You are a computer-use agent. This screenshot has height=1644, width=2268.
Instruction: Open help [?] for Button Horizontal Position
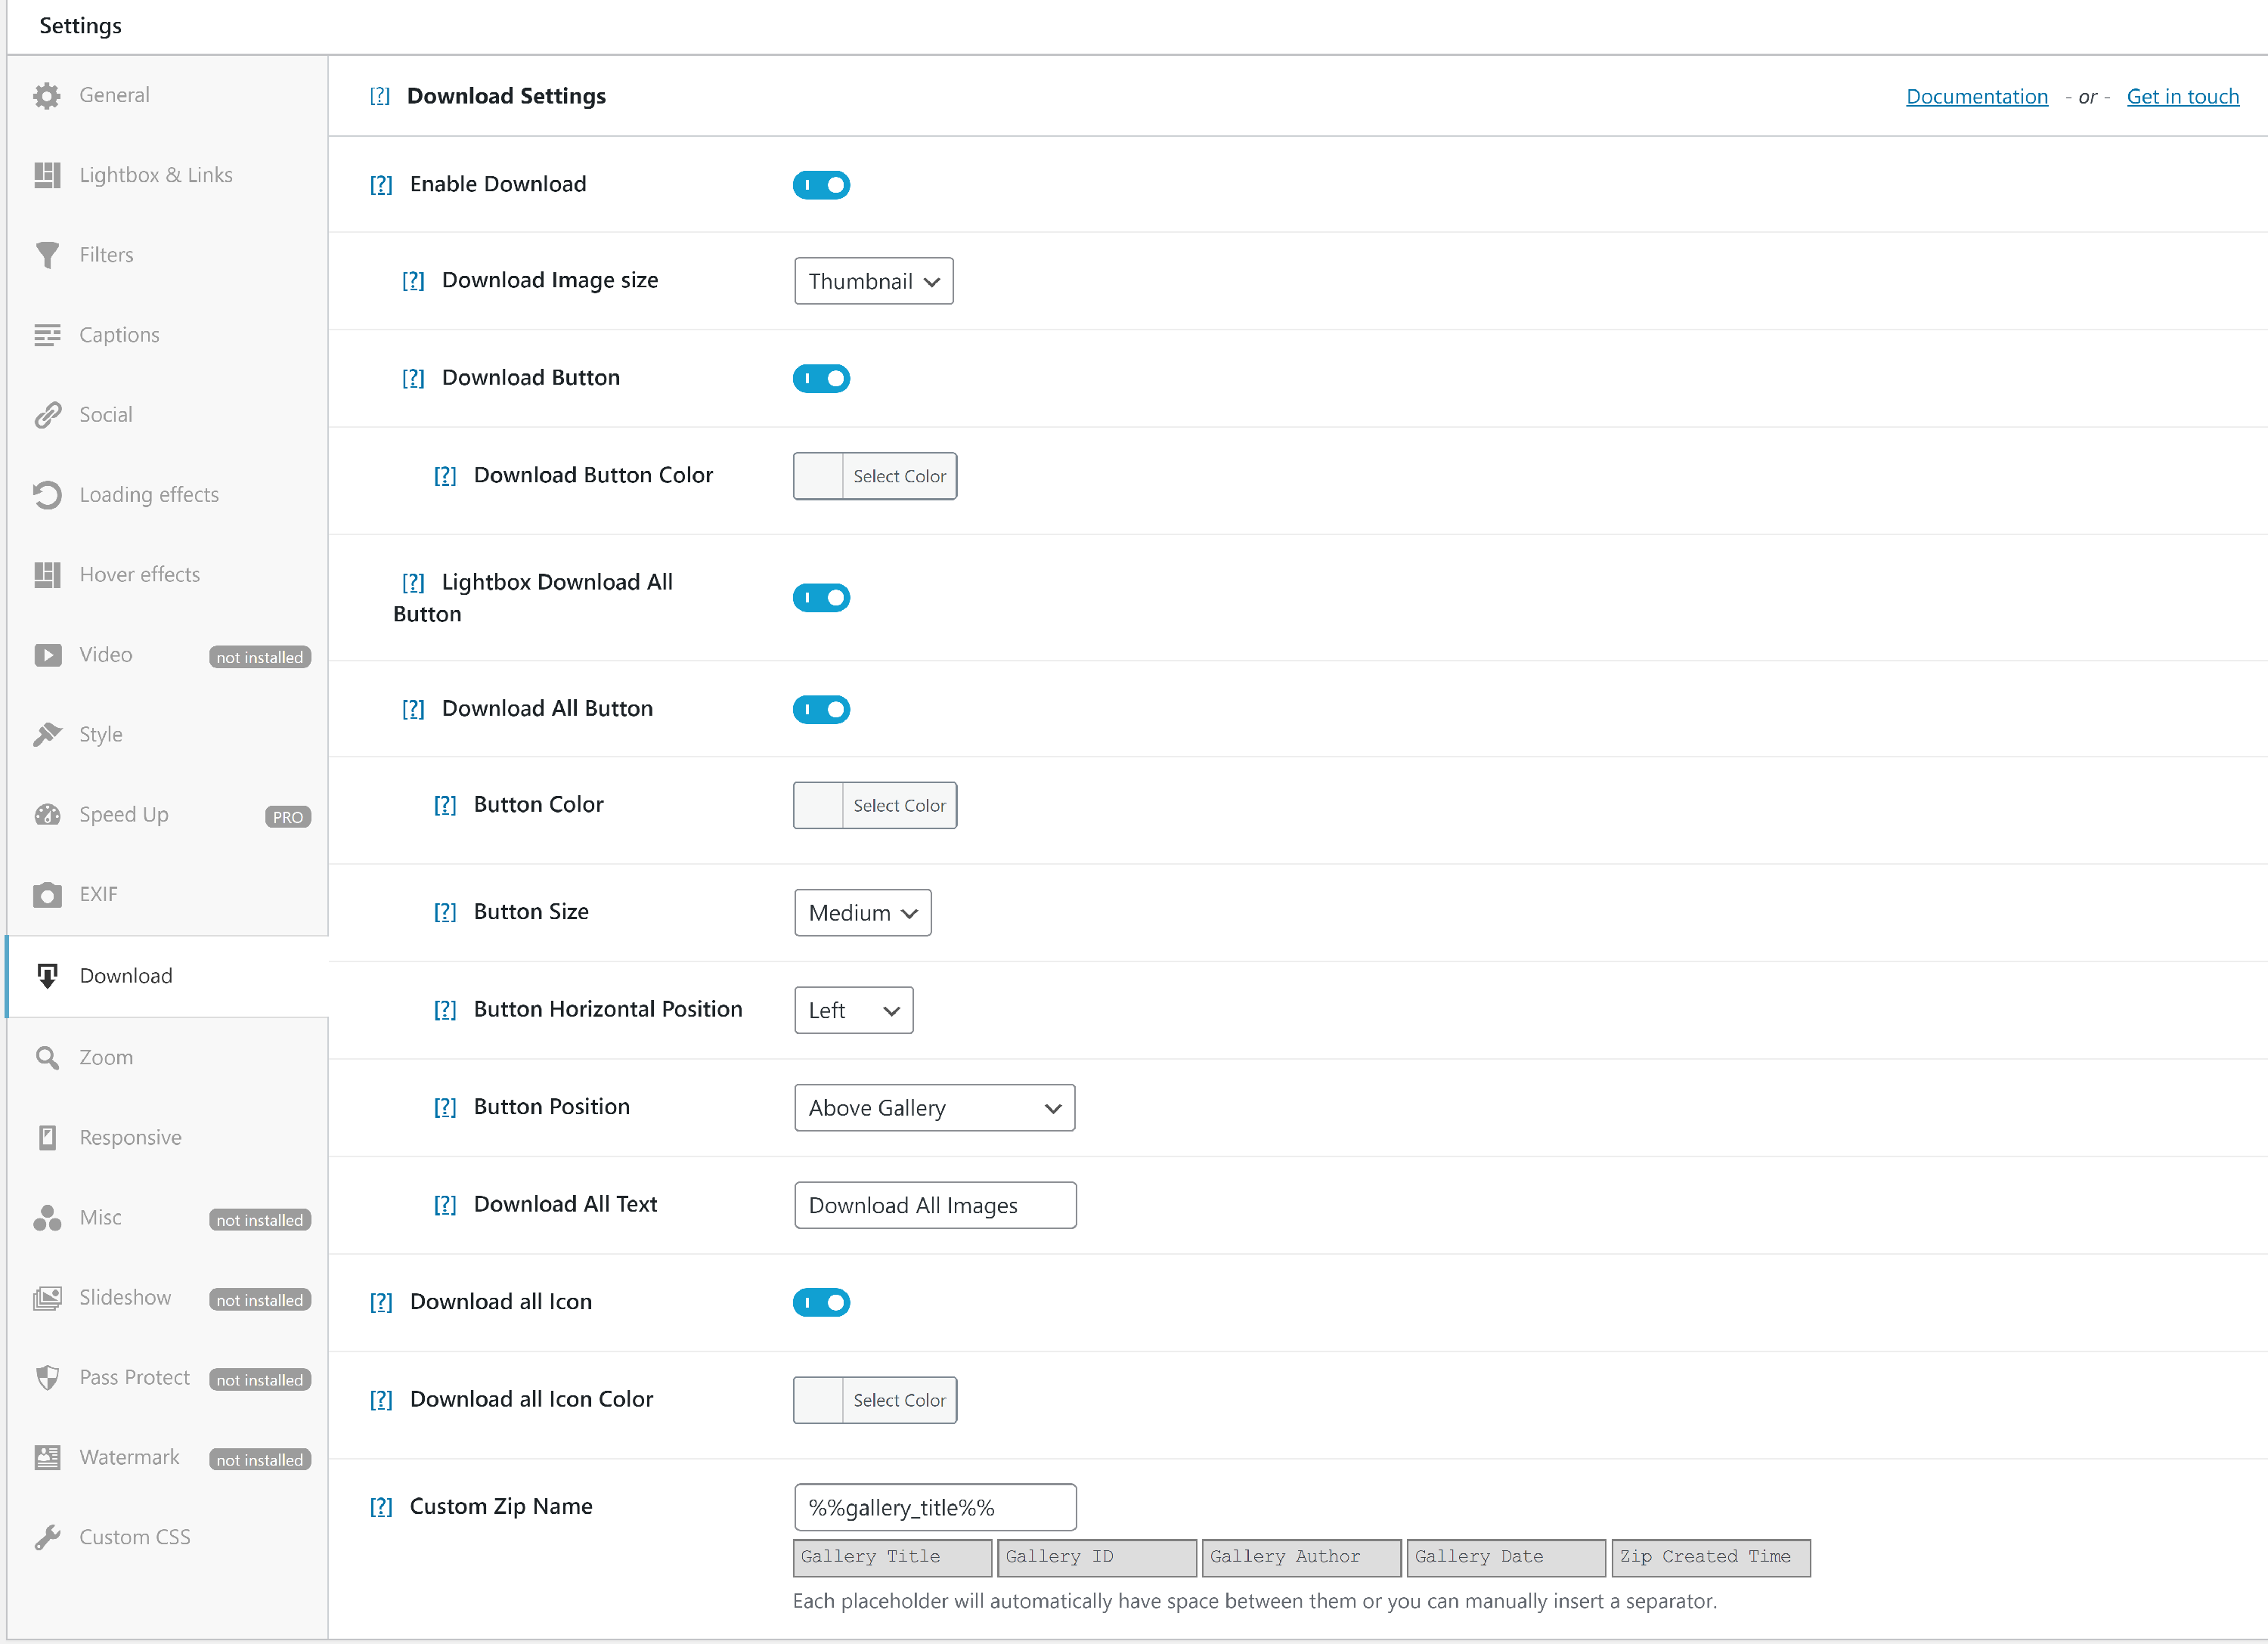coord(445,1010)
